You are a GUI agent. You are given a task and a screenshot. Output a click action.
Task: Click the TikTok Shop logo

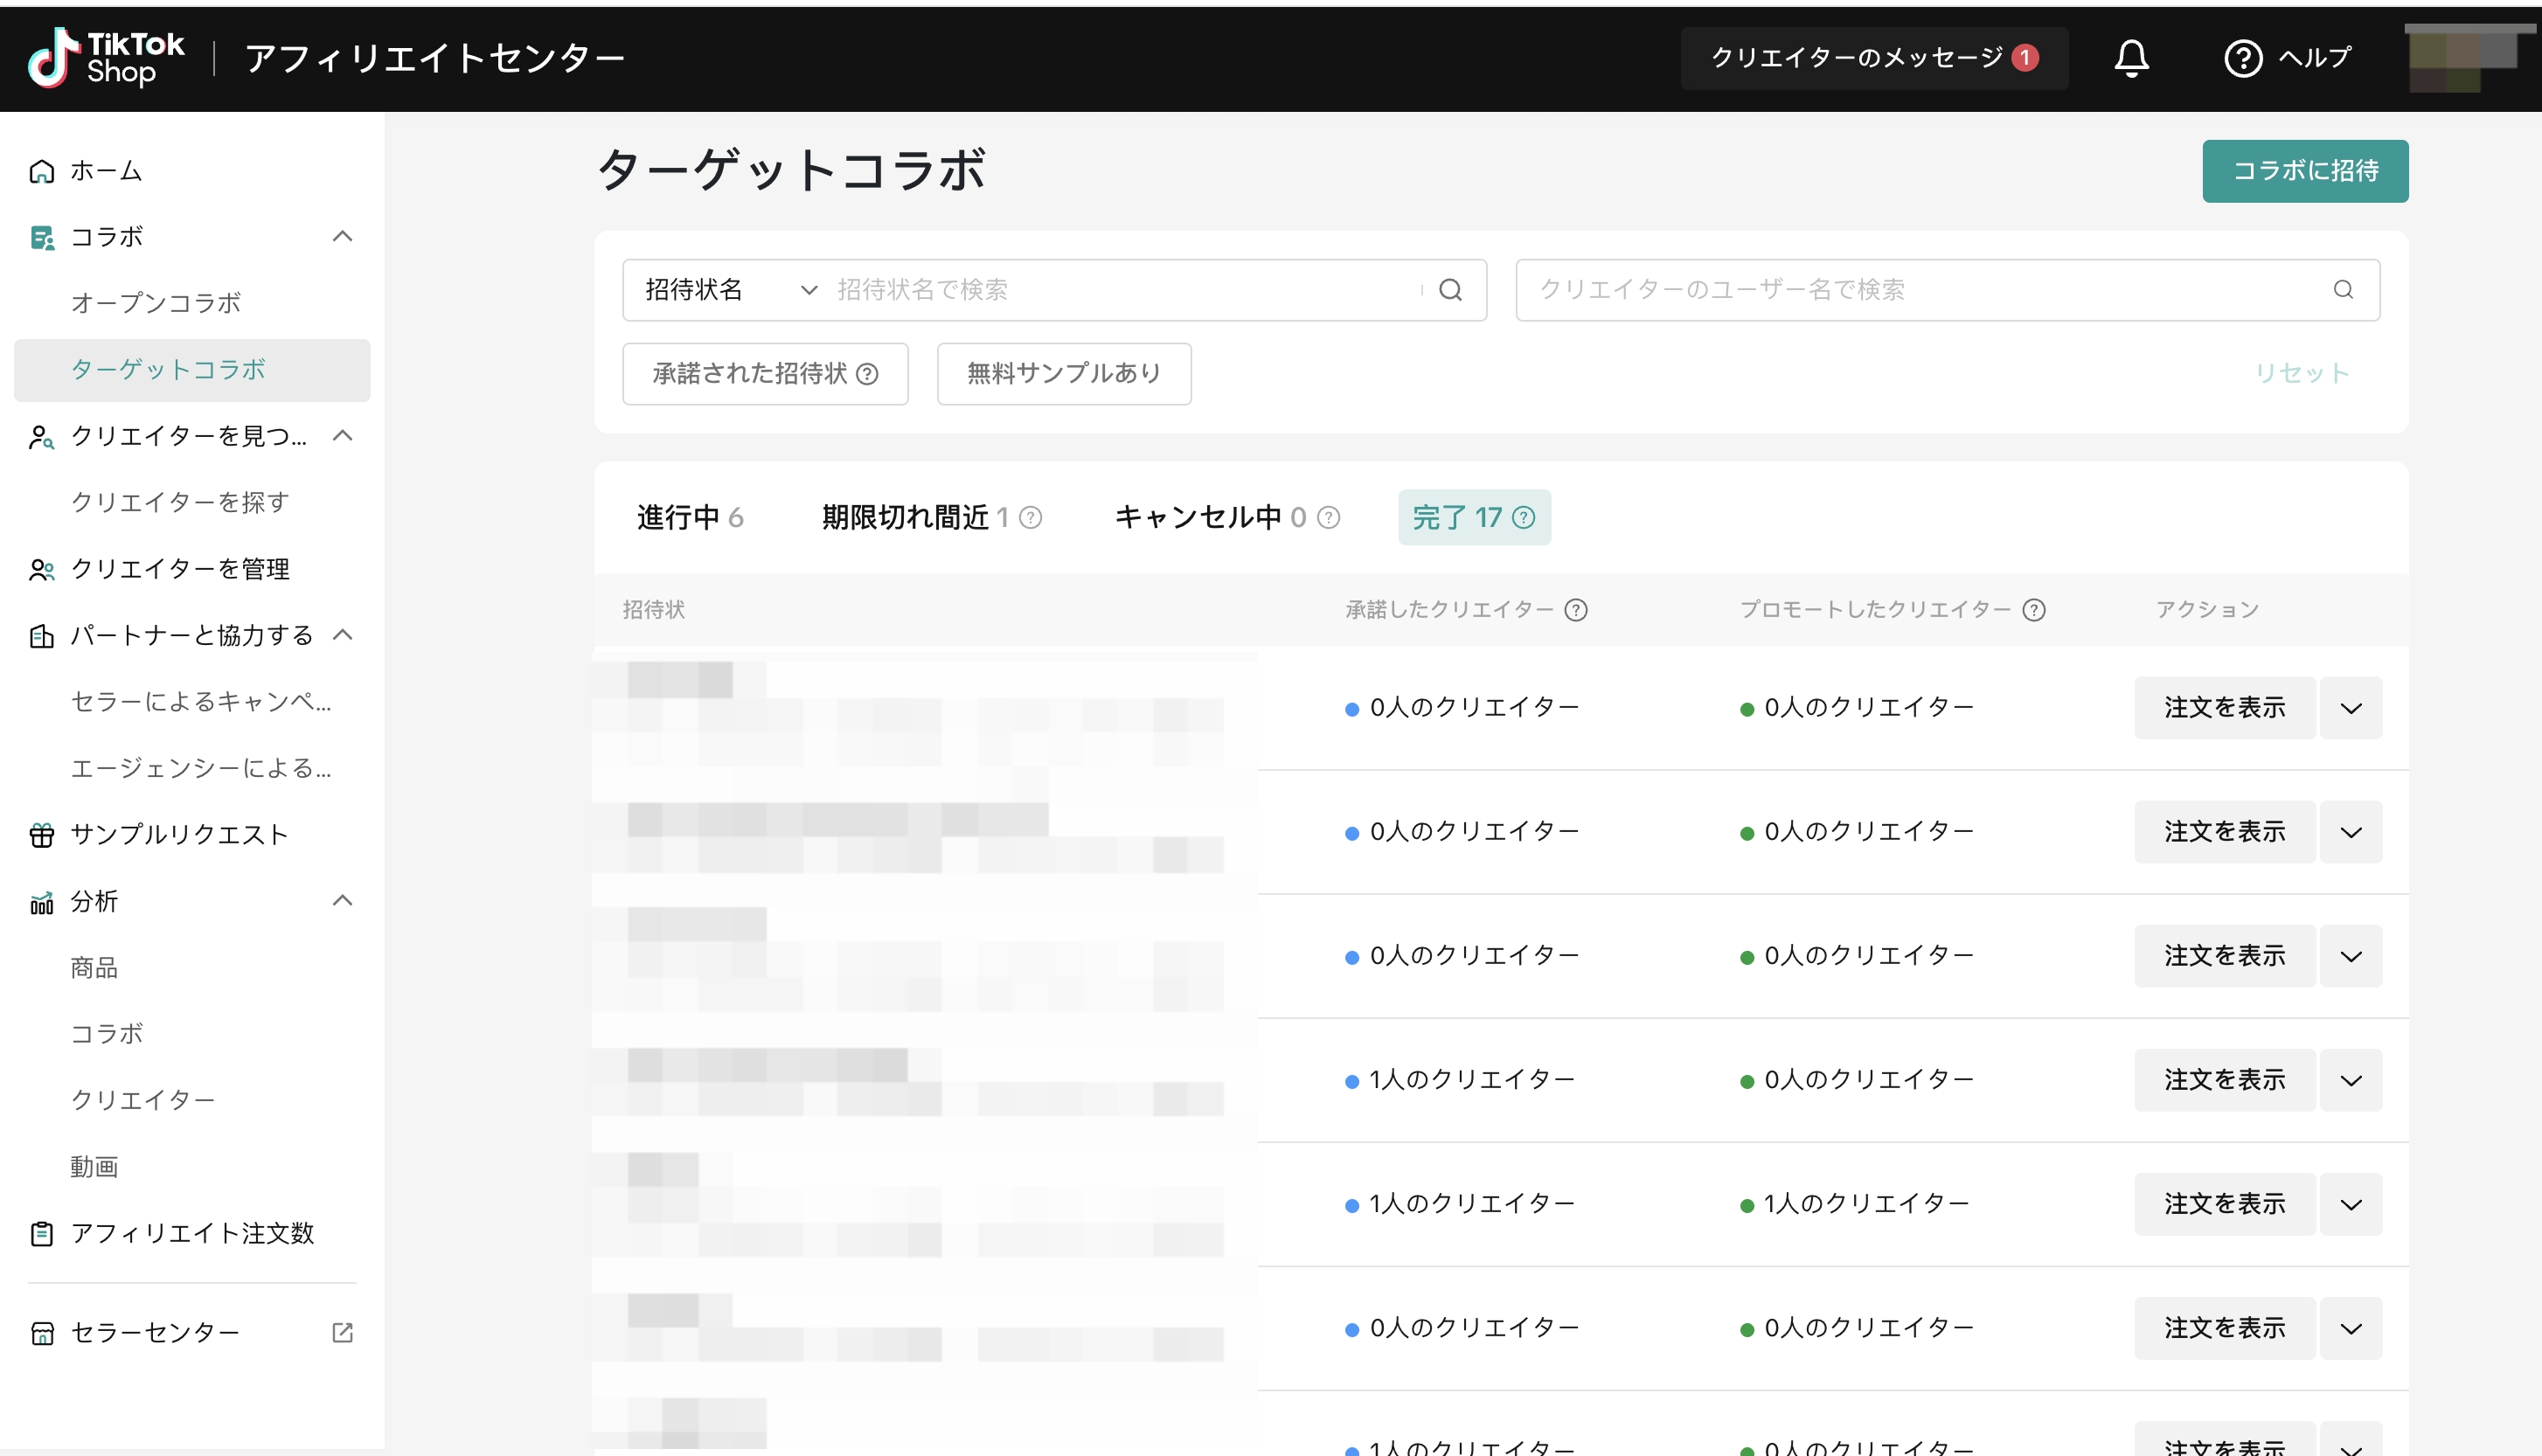[x=106, y=58]
